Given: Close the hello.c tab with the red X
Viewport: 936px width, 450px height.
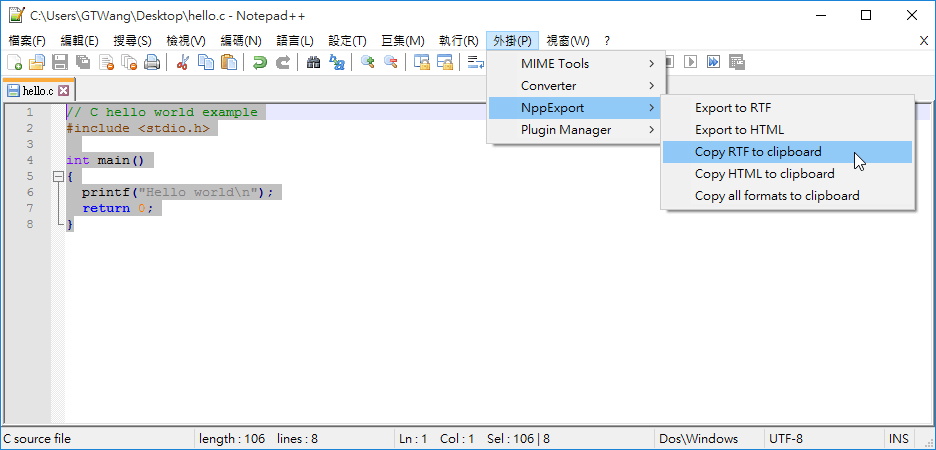Looking at the screenshot, I should [63, 91].
